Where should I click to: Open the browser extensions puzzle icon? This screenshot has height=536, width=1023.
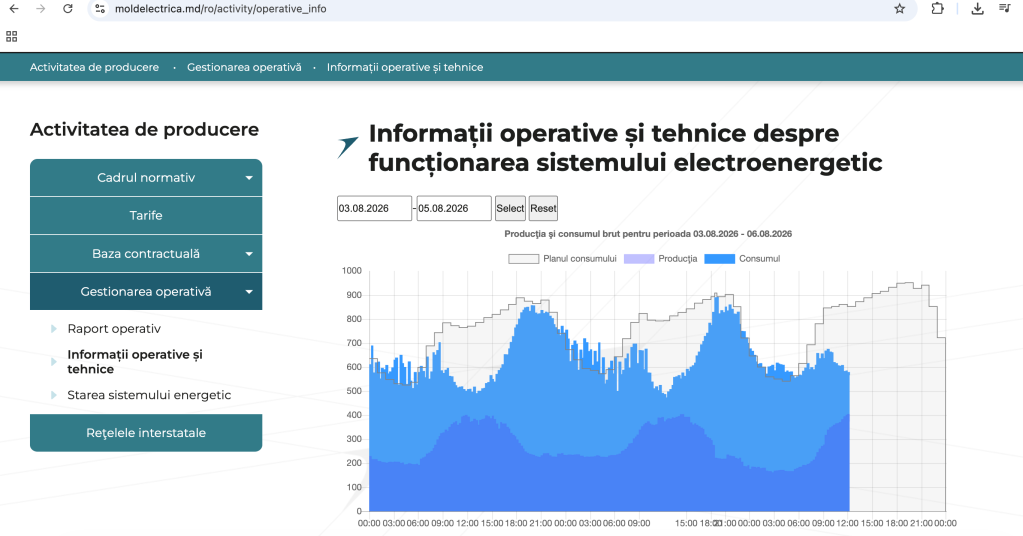click(938, 8)
